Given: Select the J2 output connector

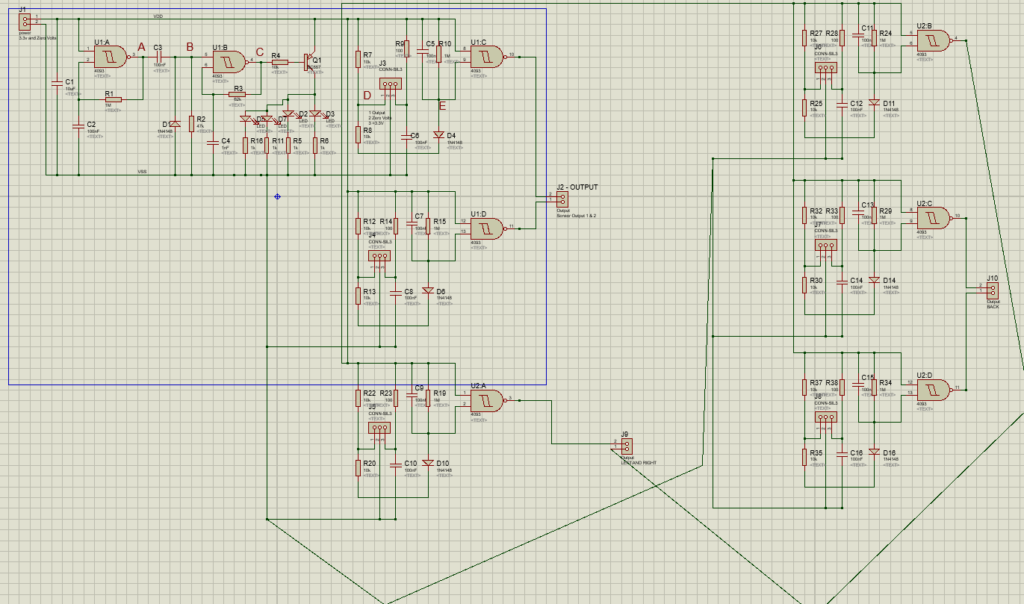Looking at the screenshot, I should [x=562, y=198].
